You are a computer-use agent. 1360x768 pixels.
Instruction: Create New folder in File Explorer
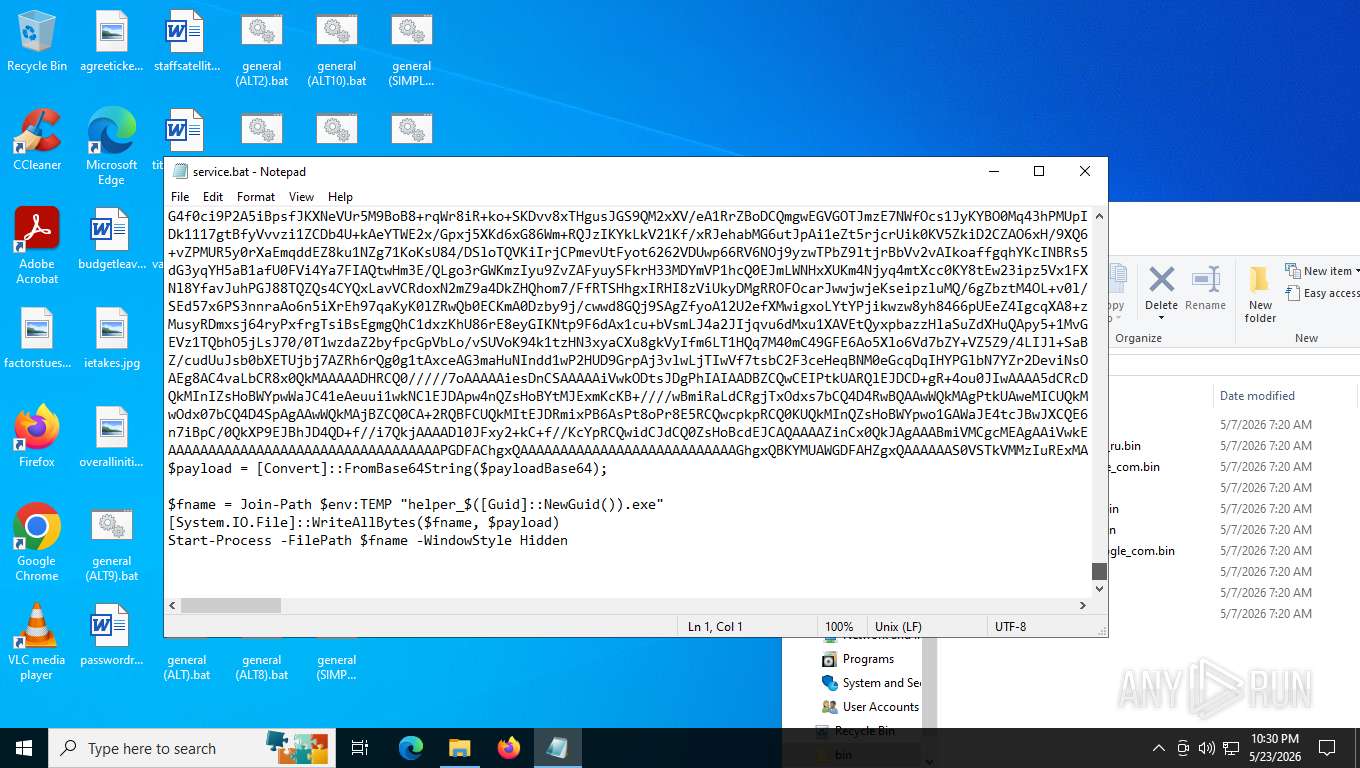[1260, 294]
